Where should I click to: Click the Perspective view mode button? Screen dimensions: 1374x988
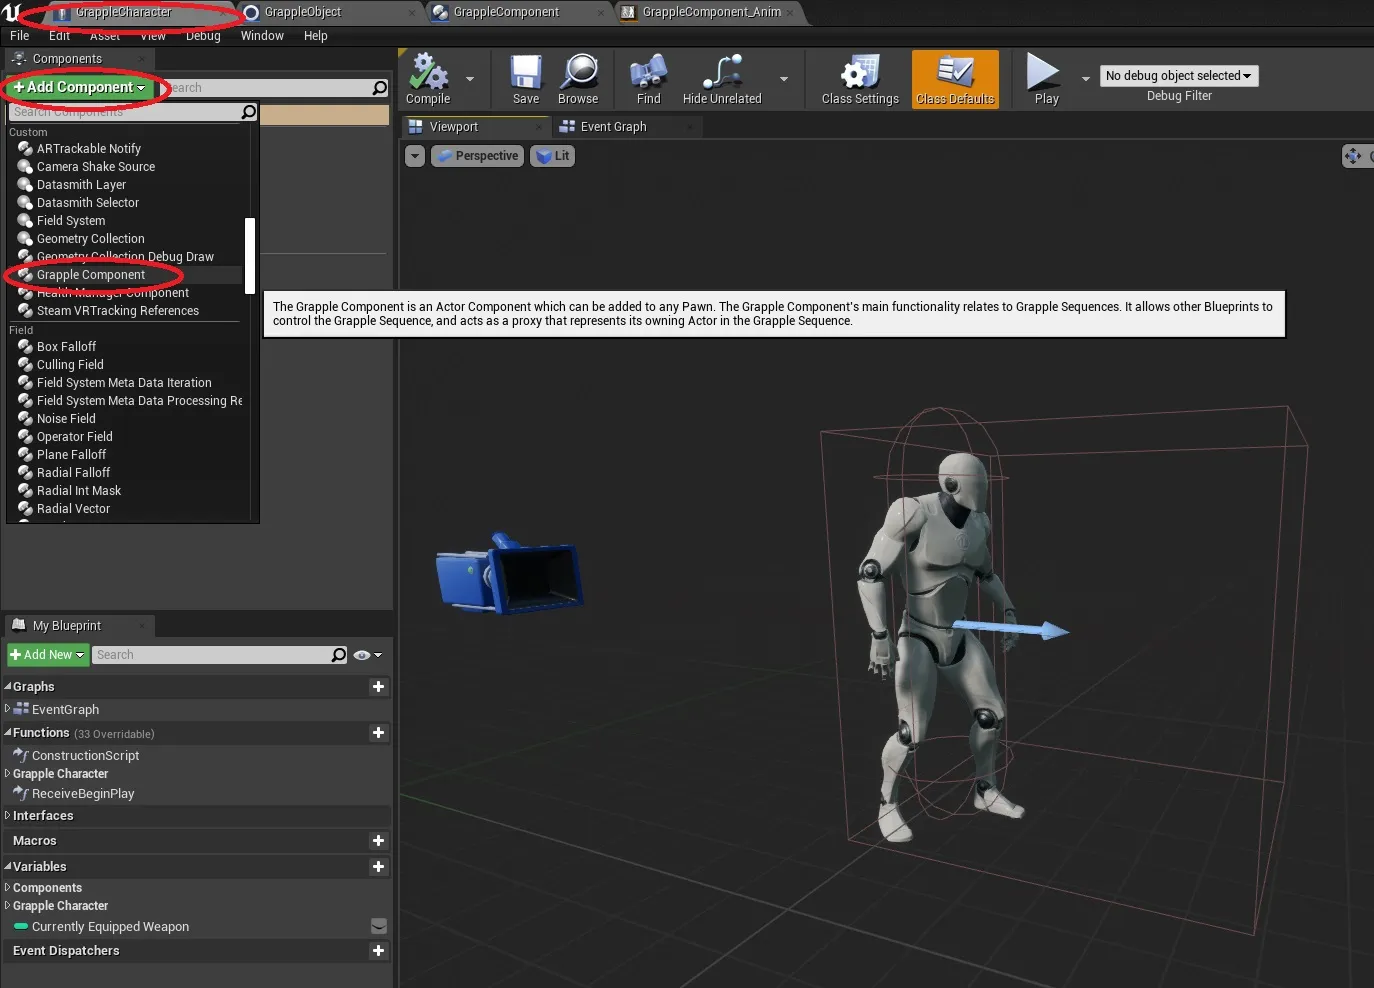click(x=477, y=156)
